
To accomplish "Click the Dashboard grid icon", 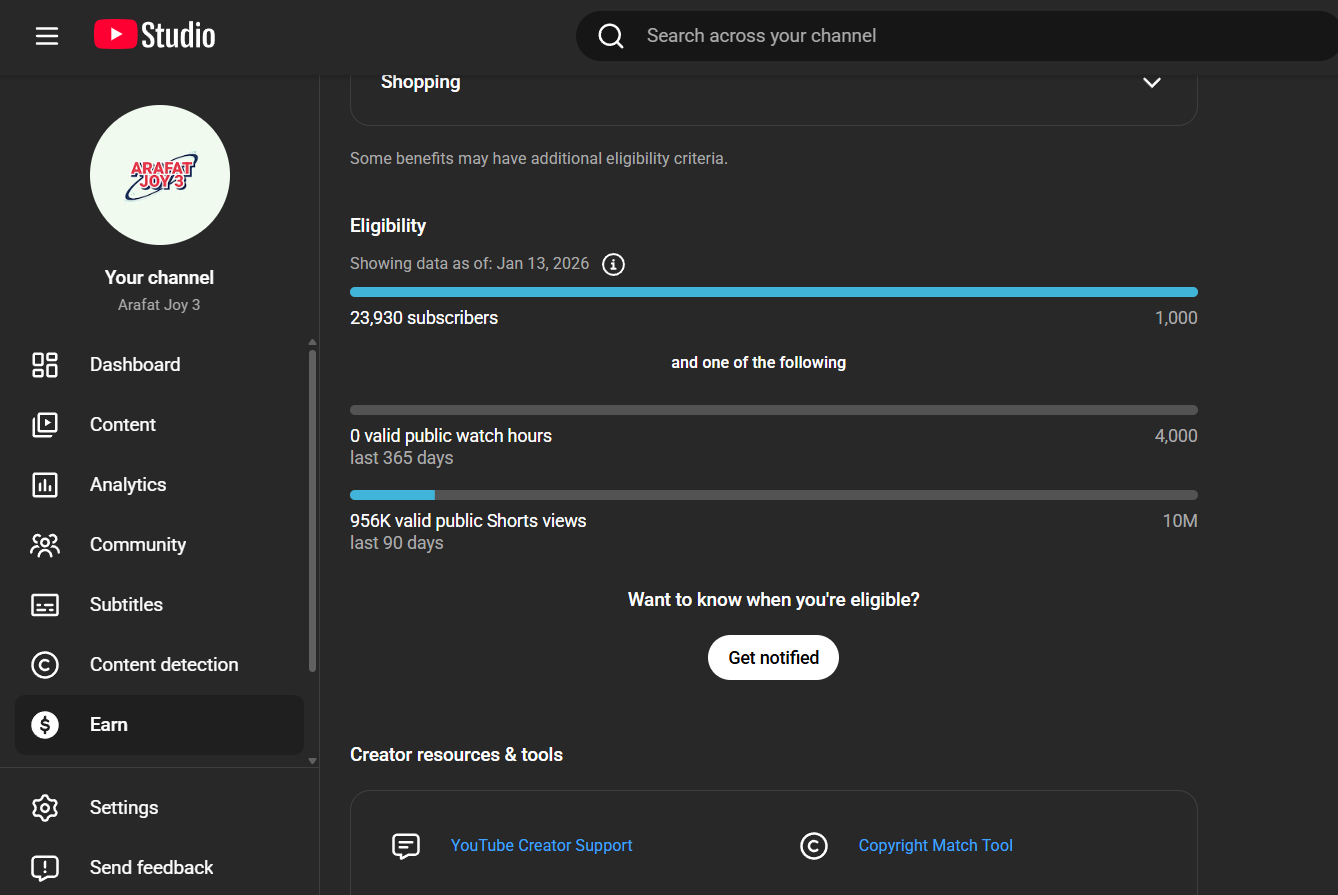I will coord(45,365).
